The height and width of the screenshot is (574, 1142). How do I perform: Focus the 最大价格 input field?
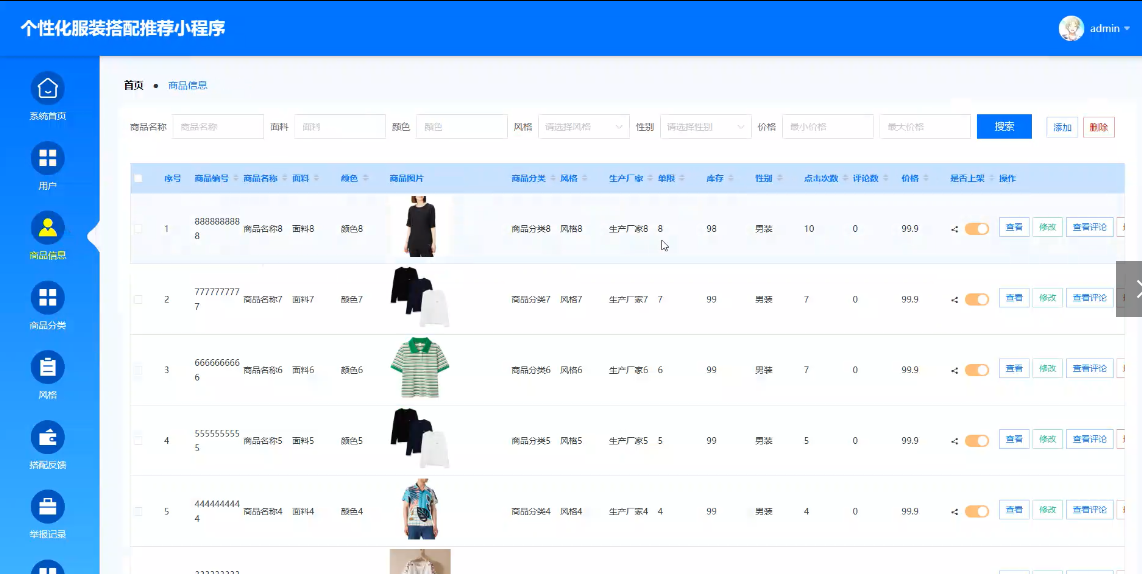[x=925, y=127]
